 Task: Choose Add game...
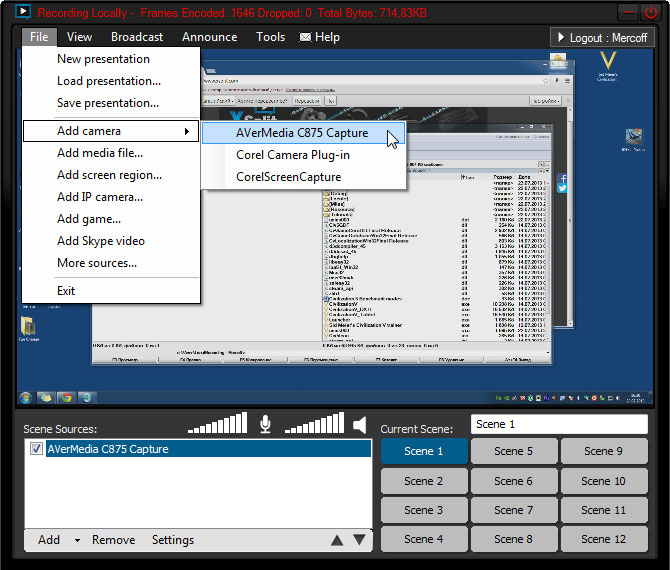(111, 219)
